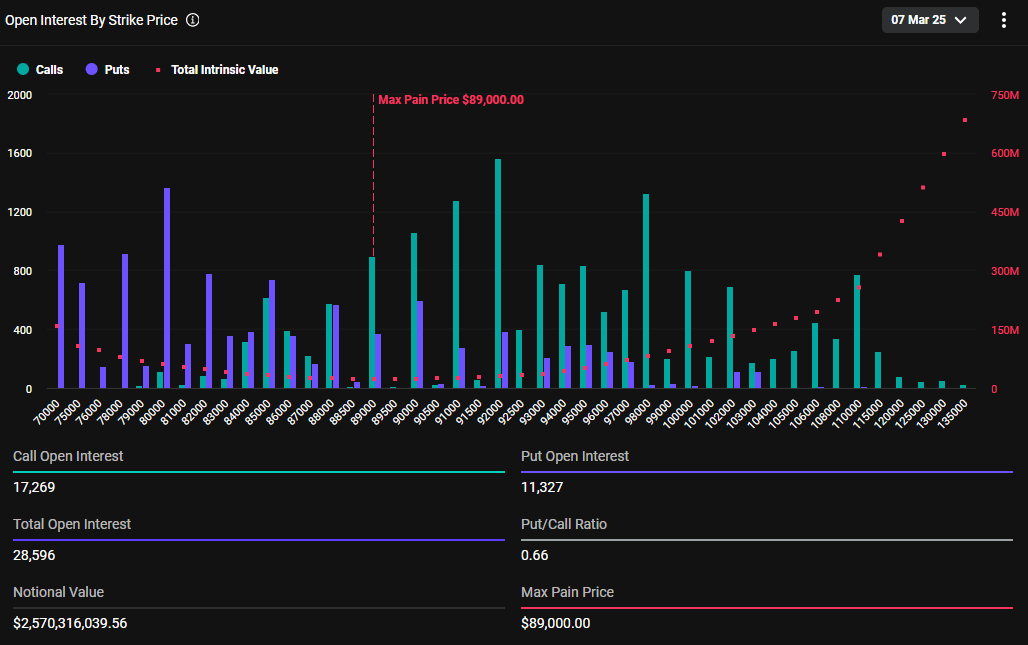
Task: Click the Notional Value label
Action: (x=58, y=593)
